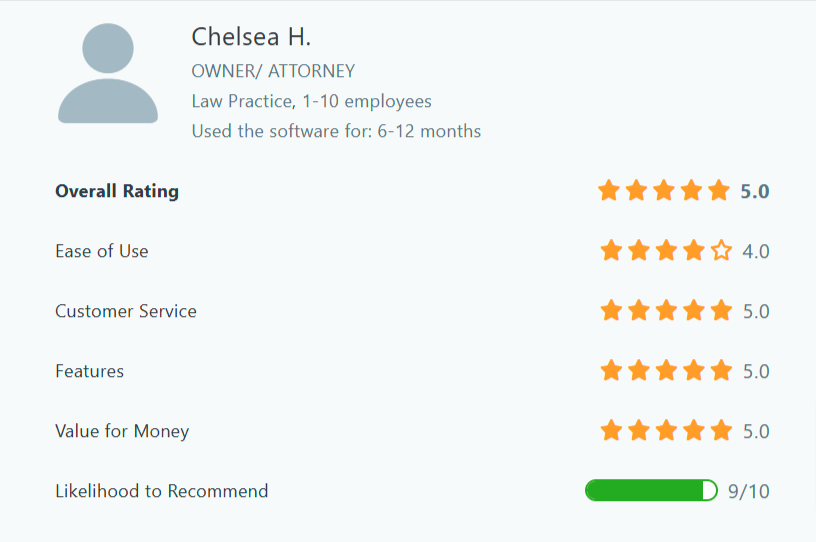Click the reviewer avatar placeholder icon
Image resolution: width=816 pixels, height=542 pixels.
coord(108,76)
